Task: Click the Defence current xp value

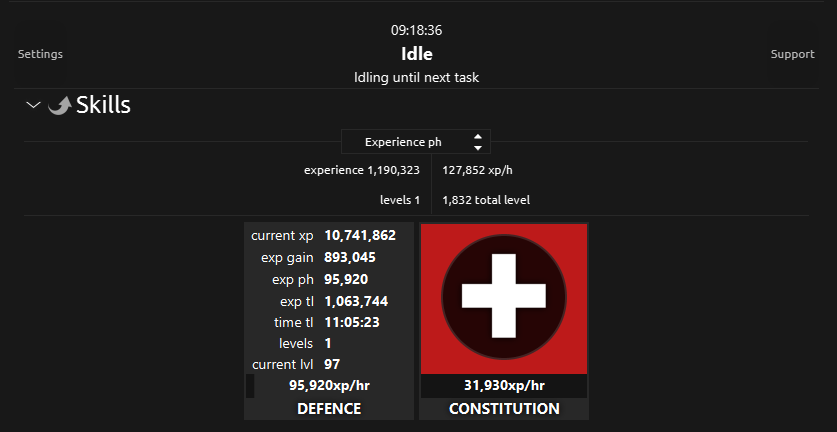Action: point(360,236)
